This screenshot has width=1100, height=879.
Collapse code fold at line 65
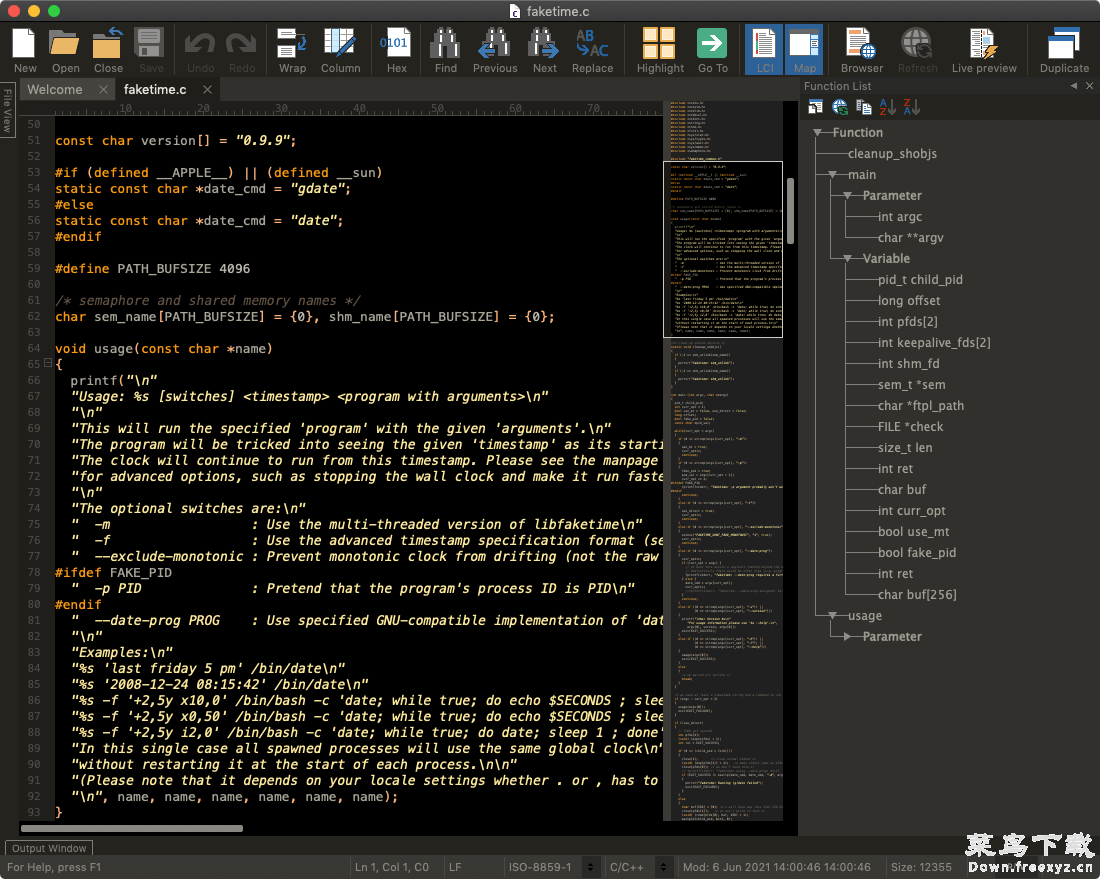(x=48, y=363)
